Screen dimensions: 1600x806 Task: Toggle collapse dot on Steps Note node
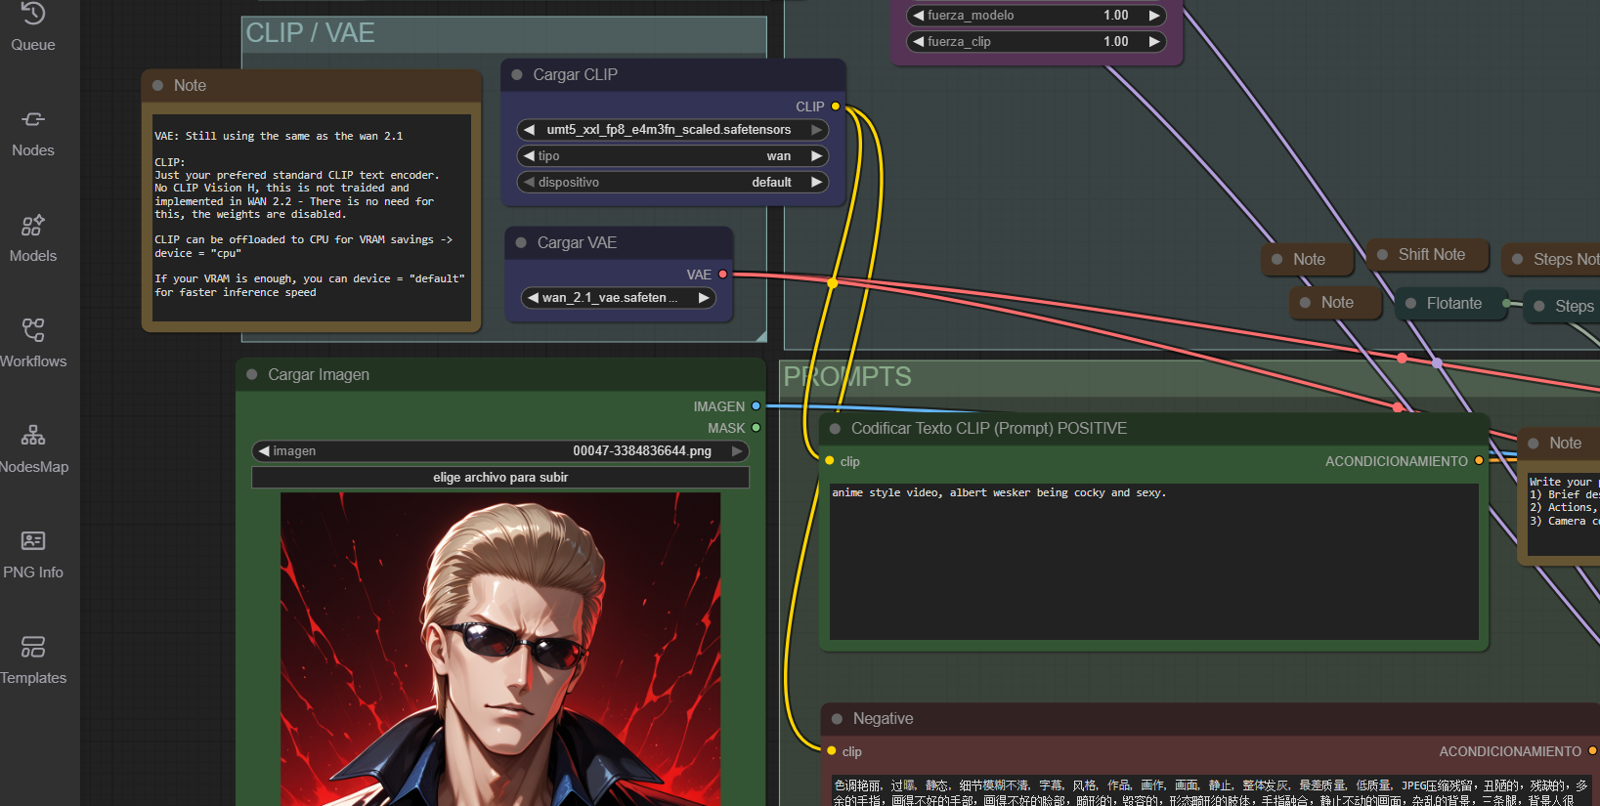1518,259
